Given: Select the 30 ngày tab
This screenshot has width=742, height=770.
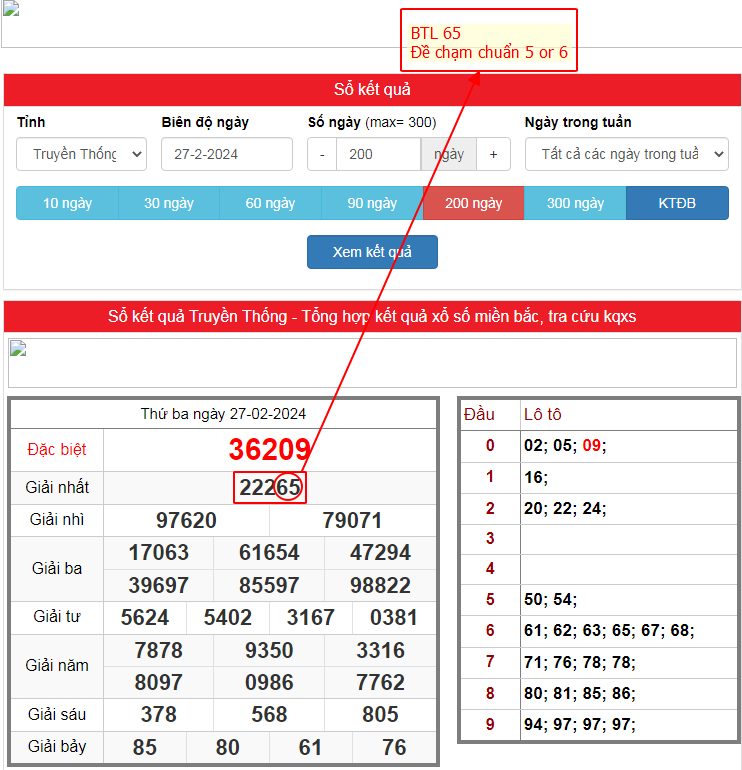Looking at the screenshot, I should [169, 203].
